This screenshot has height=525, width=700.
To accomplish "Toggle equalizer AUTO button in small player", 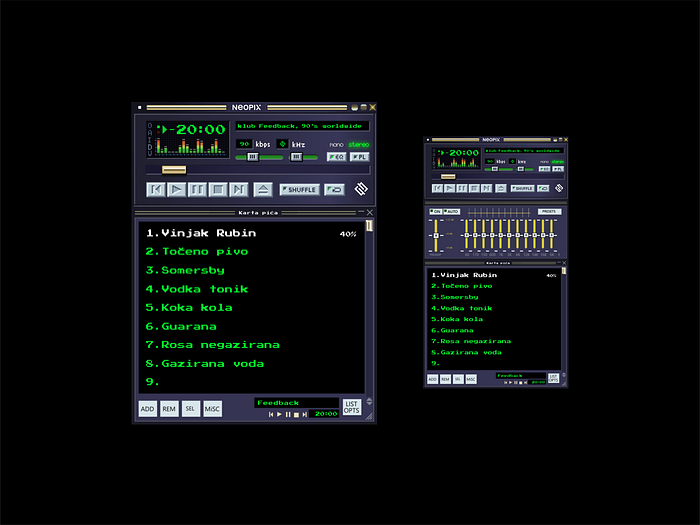I will tap(451, 212).
